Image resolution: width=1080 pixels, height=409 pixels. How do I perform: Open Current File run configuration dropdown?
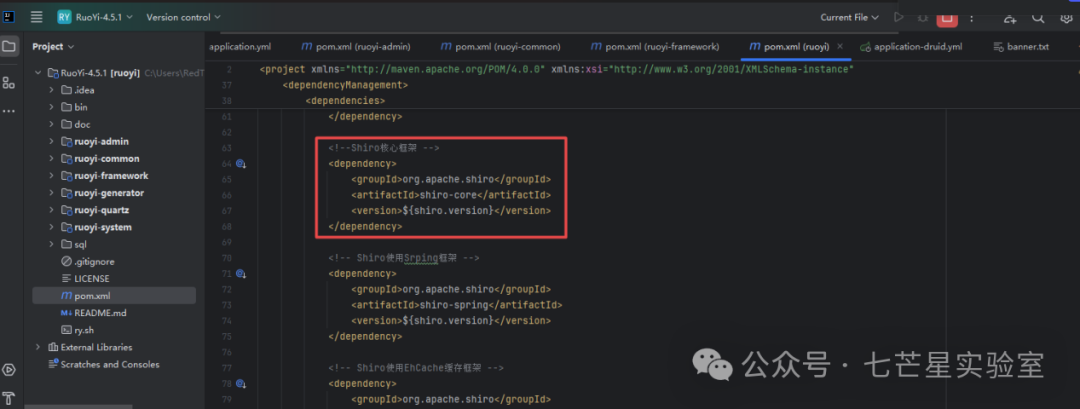[849, 17]
